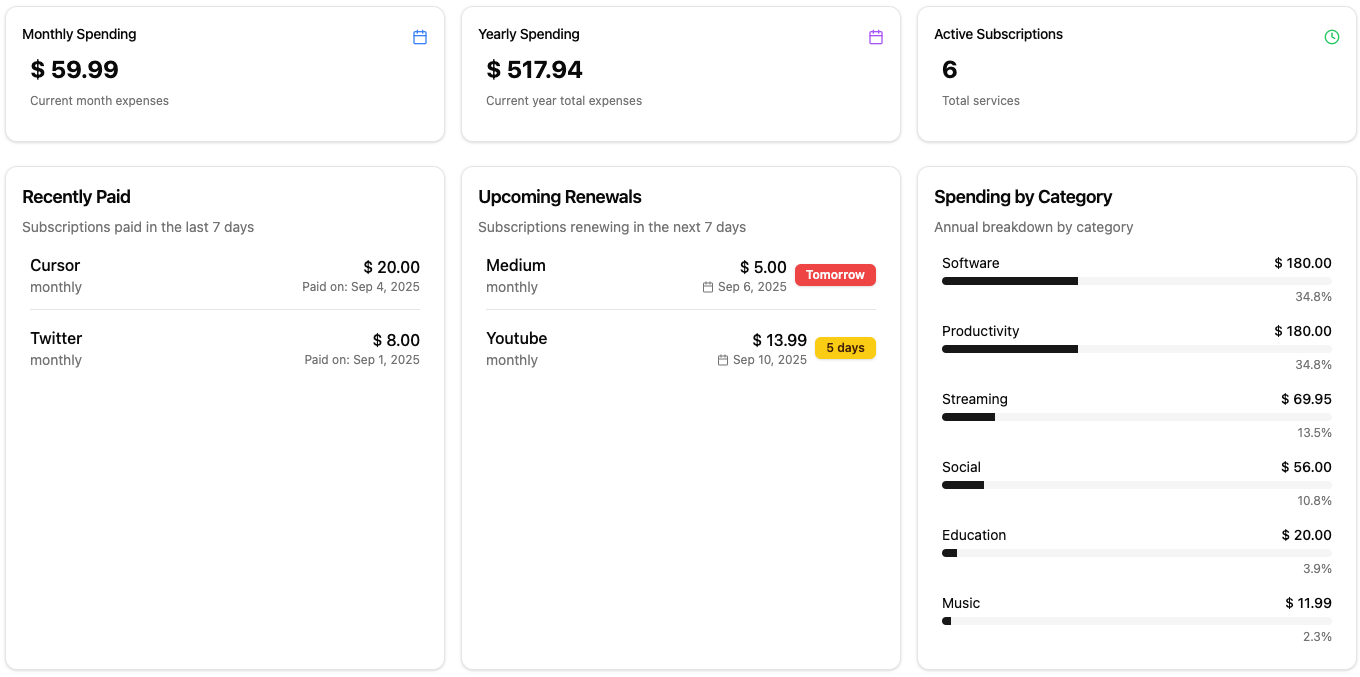Click 'Subscriptions paid in the last 7 days'
Image resolution: width=1360 pixels, height=677 pixels.
(x=138, y=227)
